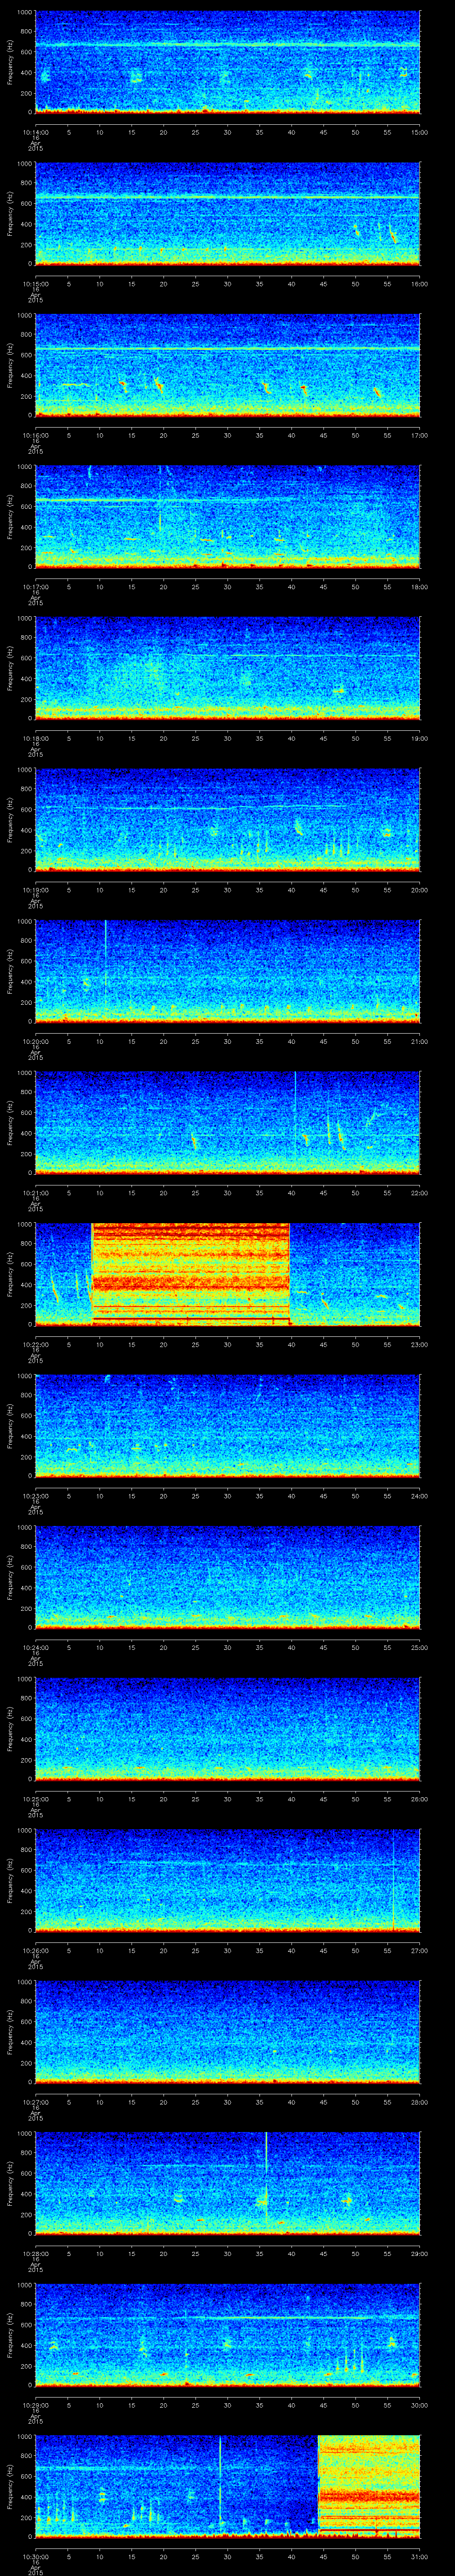Click the 10:21:00 start time label

[x=35, y=1192]
